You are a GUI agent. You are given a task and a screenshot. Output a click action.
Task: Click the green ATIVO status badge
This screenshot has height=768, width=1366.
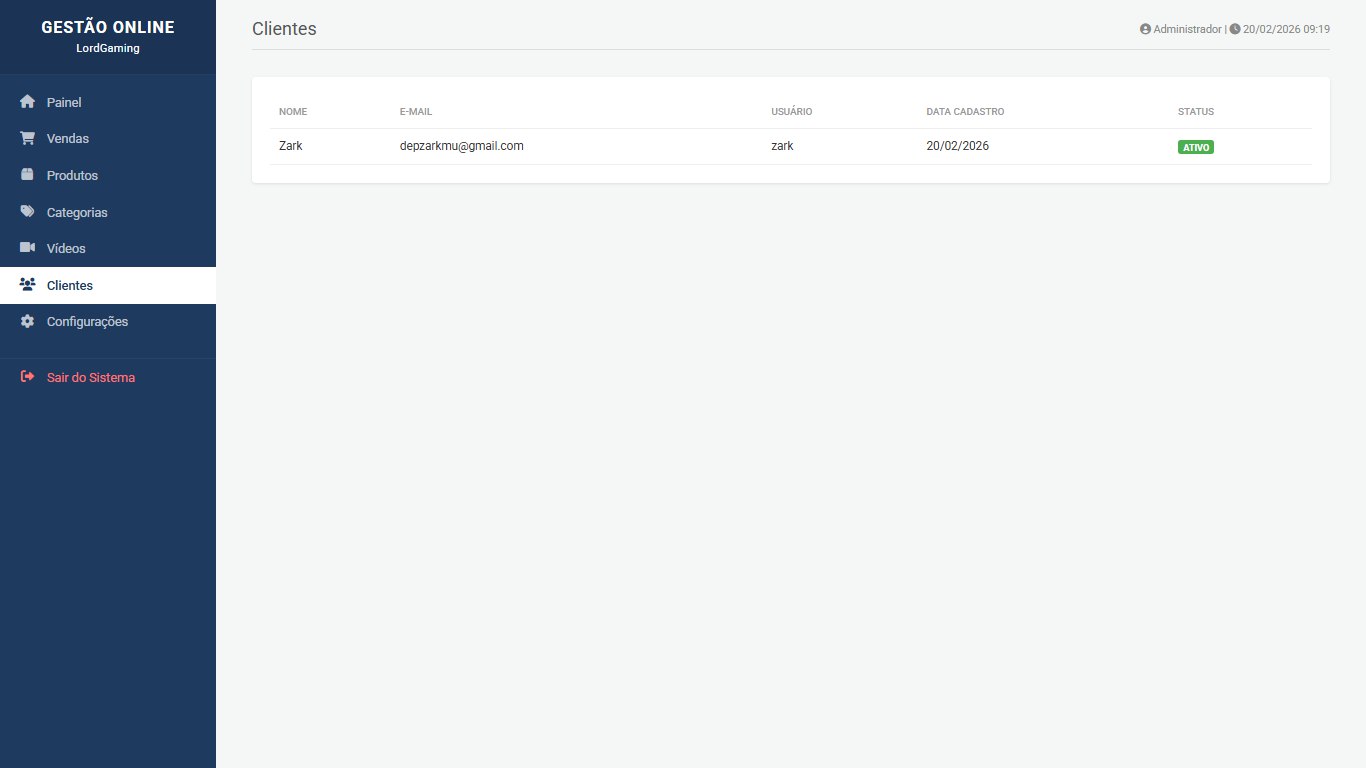pos(1195,147)
